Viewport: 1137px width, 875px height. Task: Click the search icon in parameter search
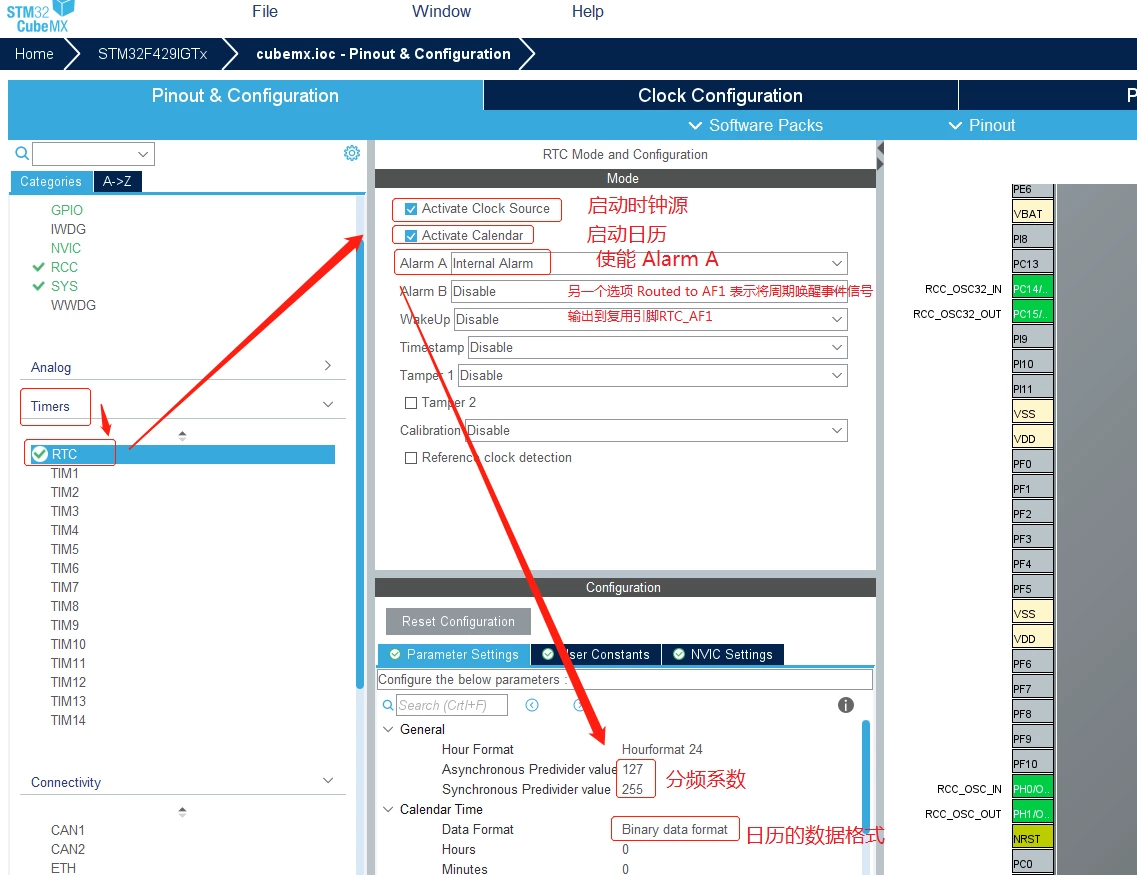[388, 705]
